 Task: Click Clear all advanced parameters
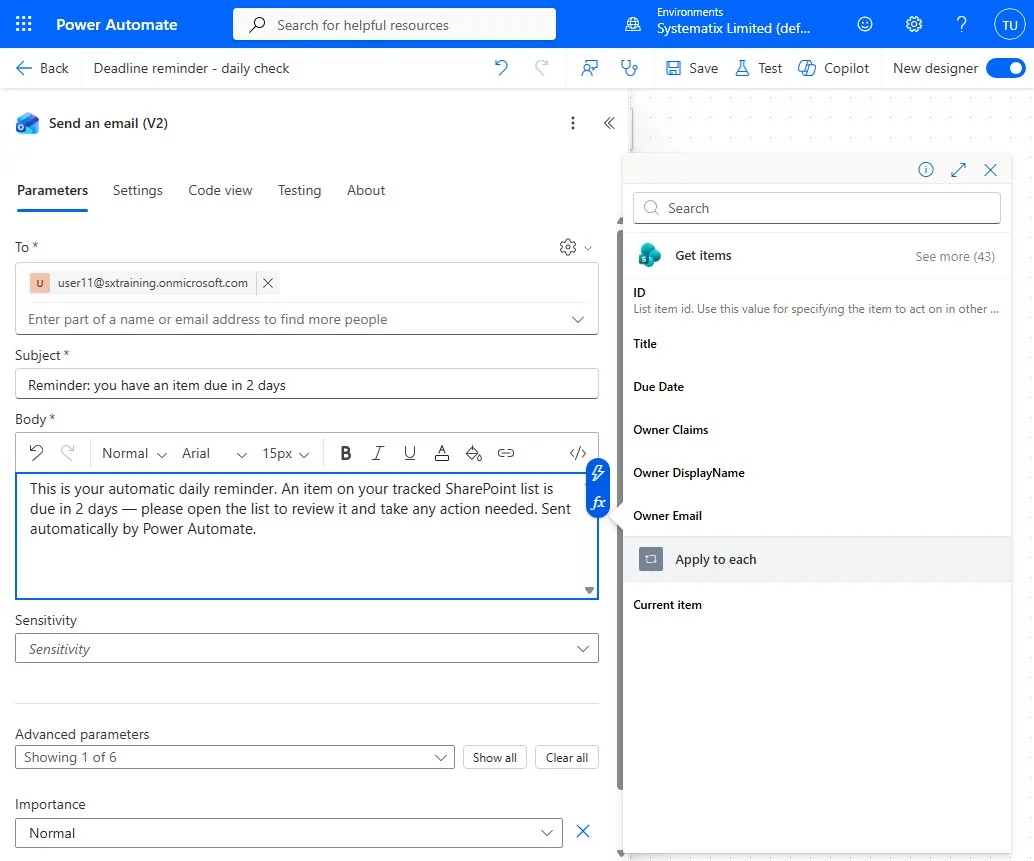pos(567,757)
